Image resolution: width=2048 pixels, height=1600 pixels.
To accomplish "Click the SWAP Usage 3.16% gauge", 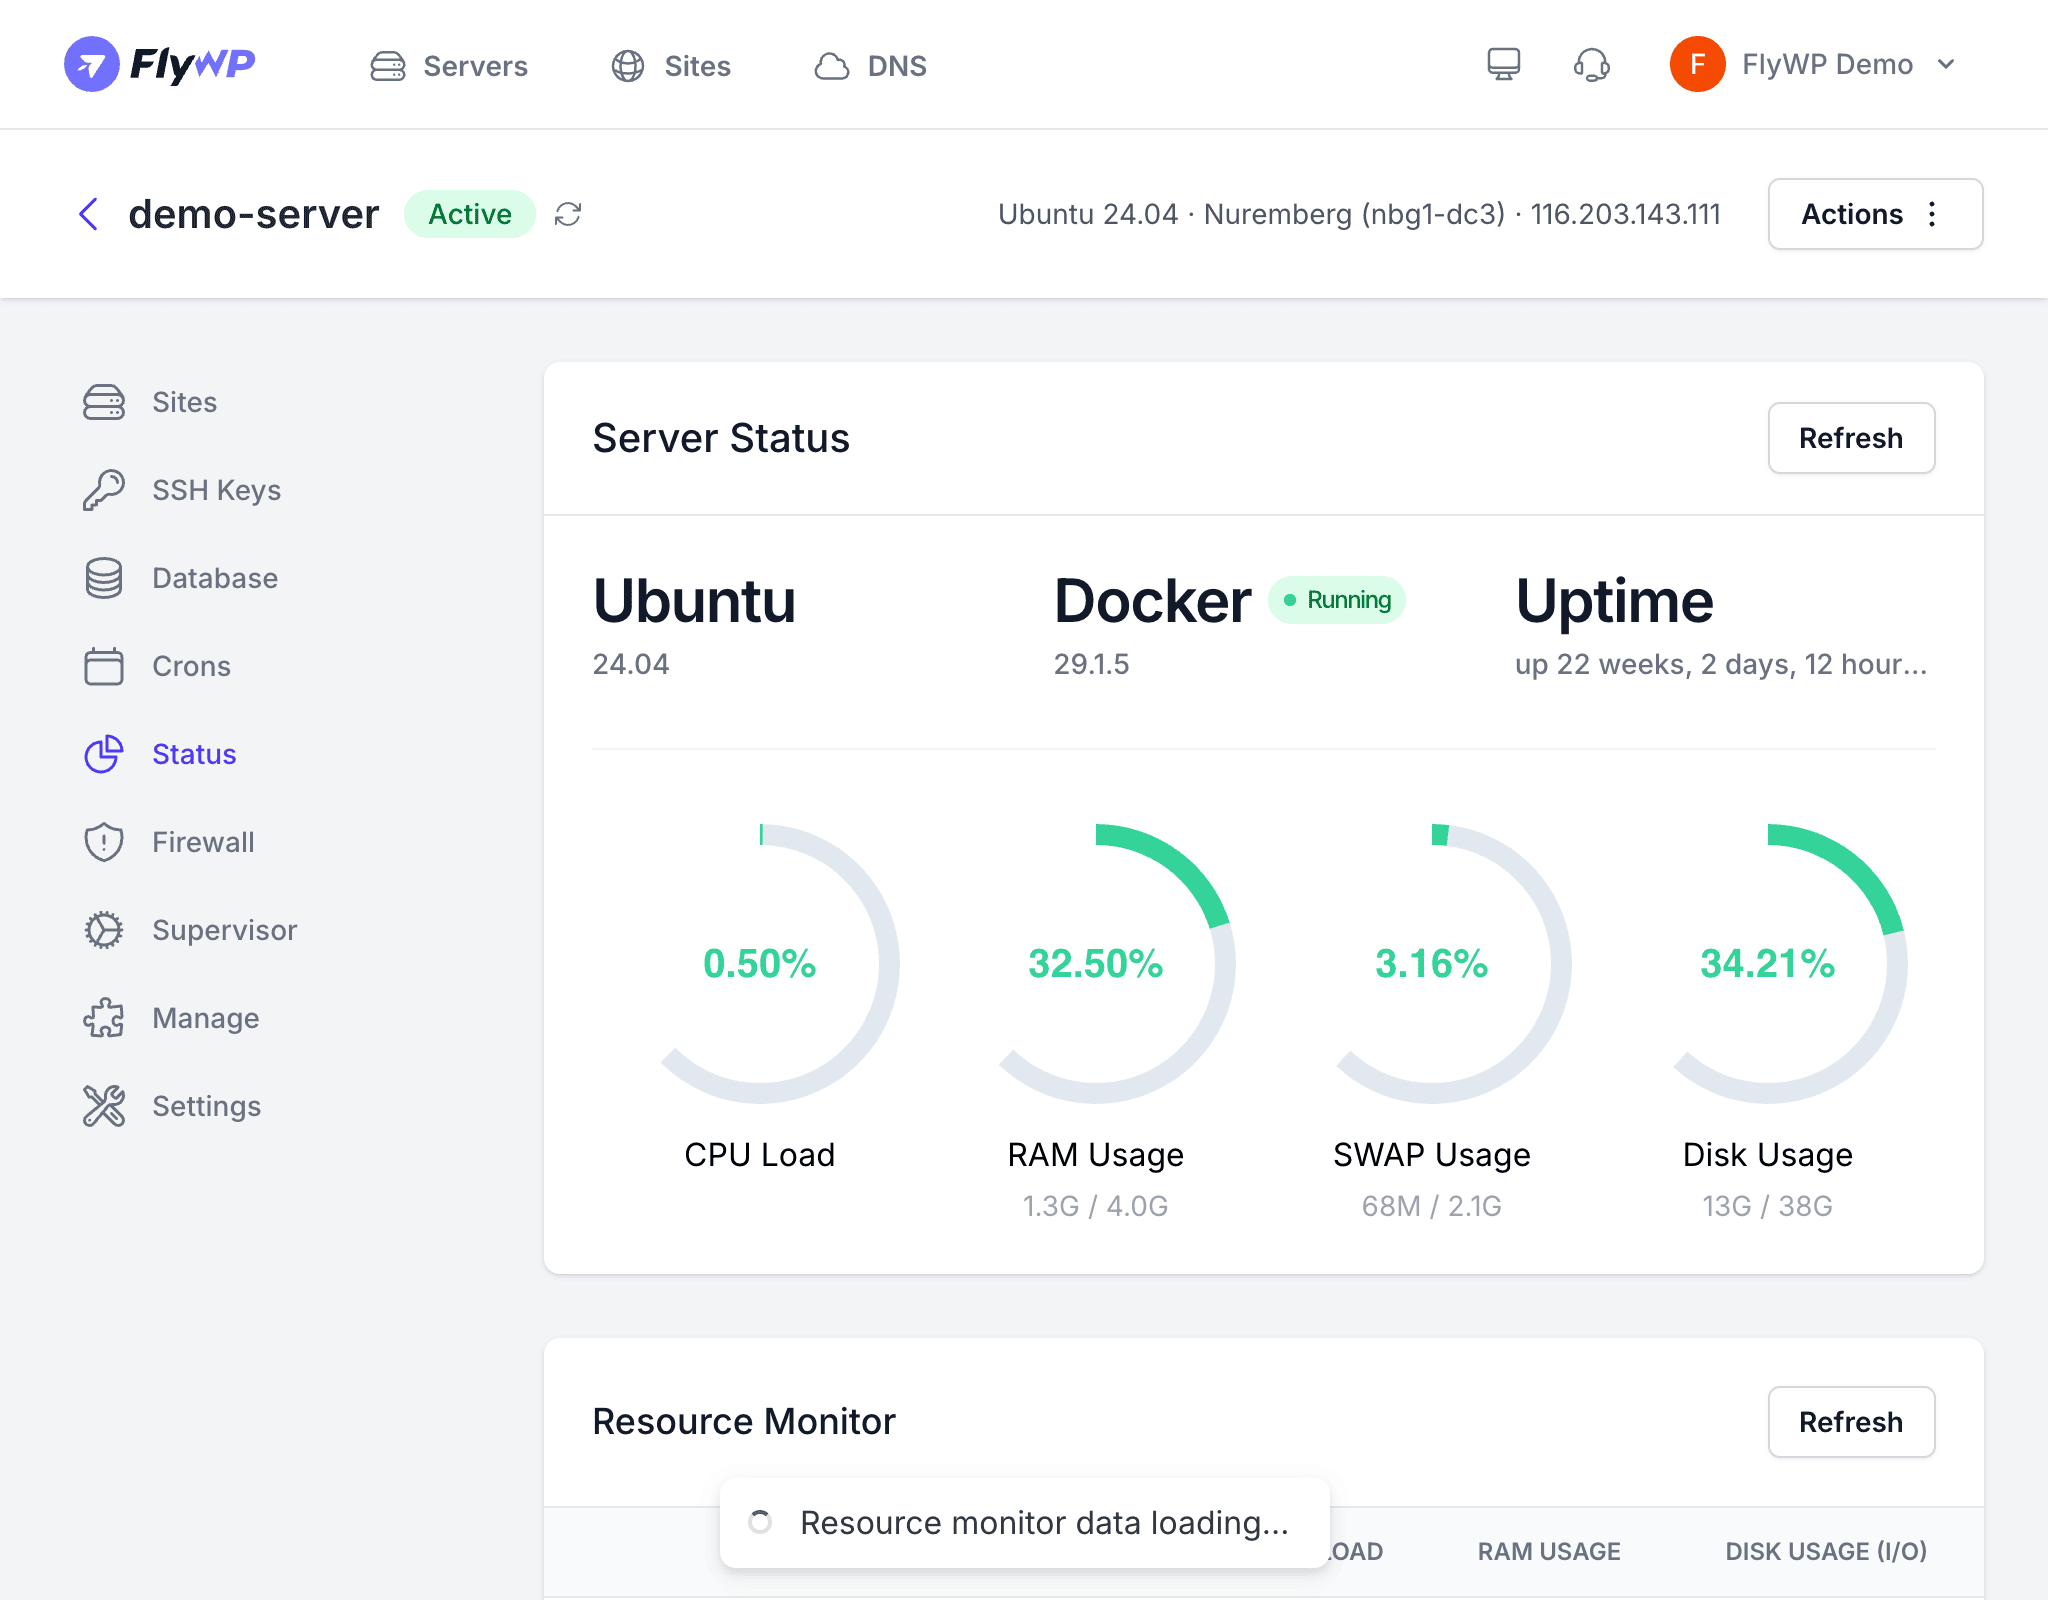I will tap(1432, 964).
